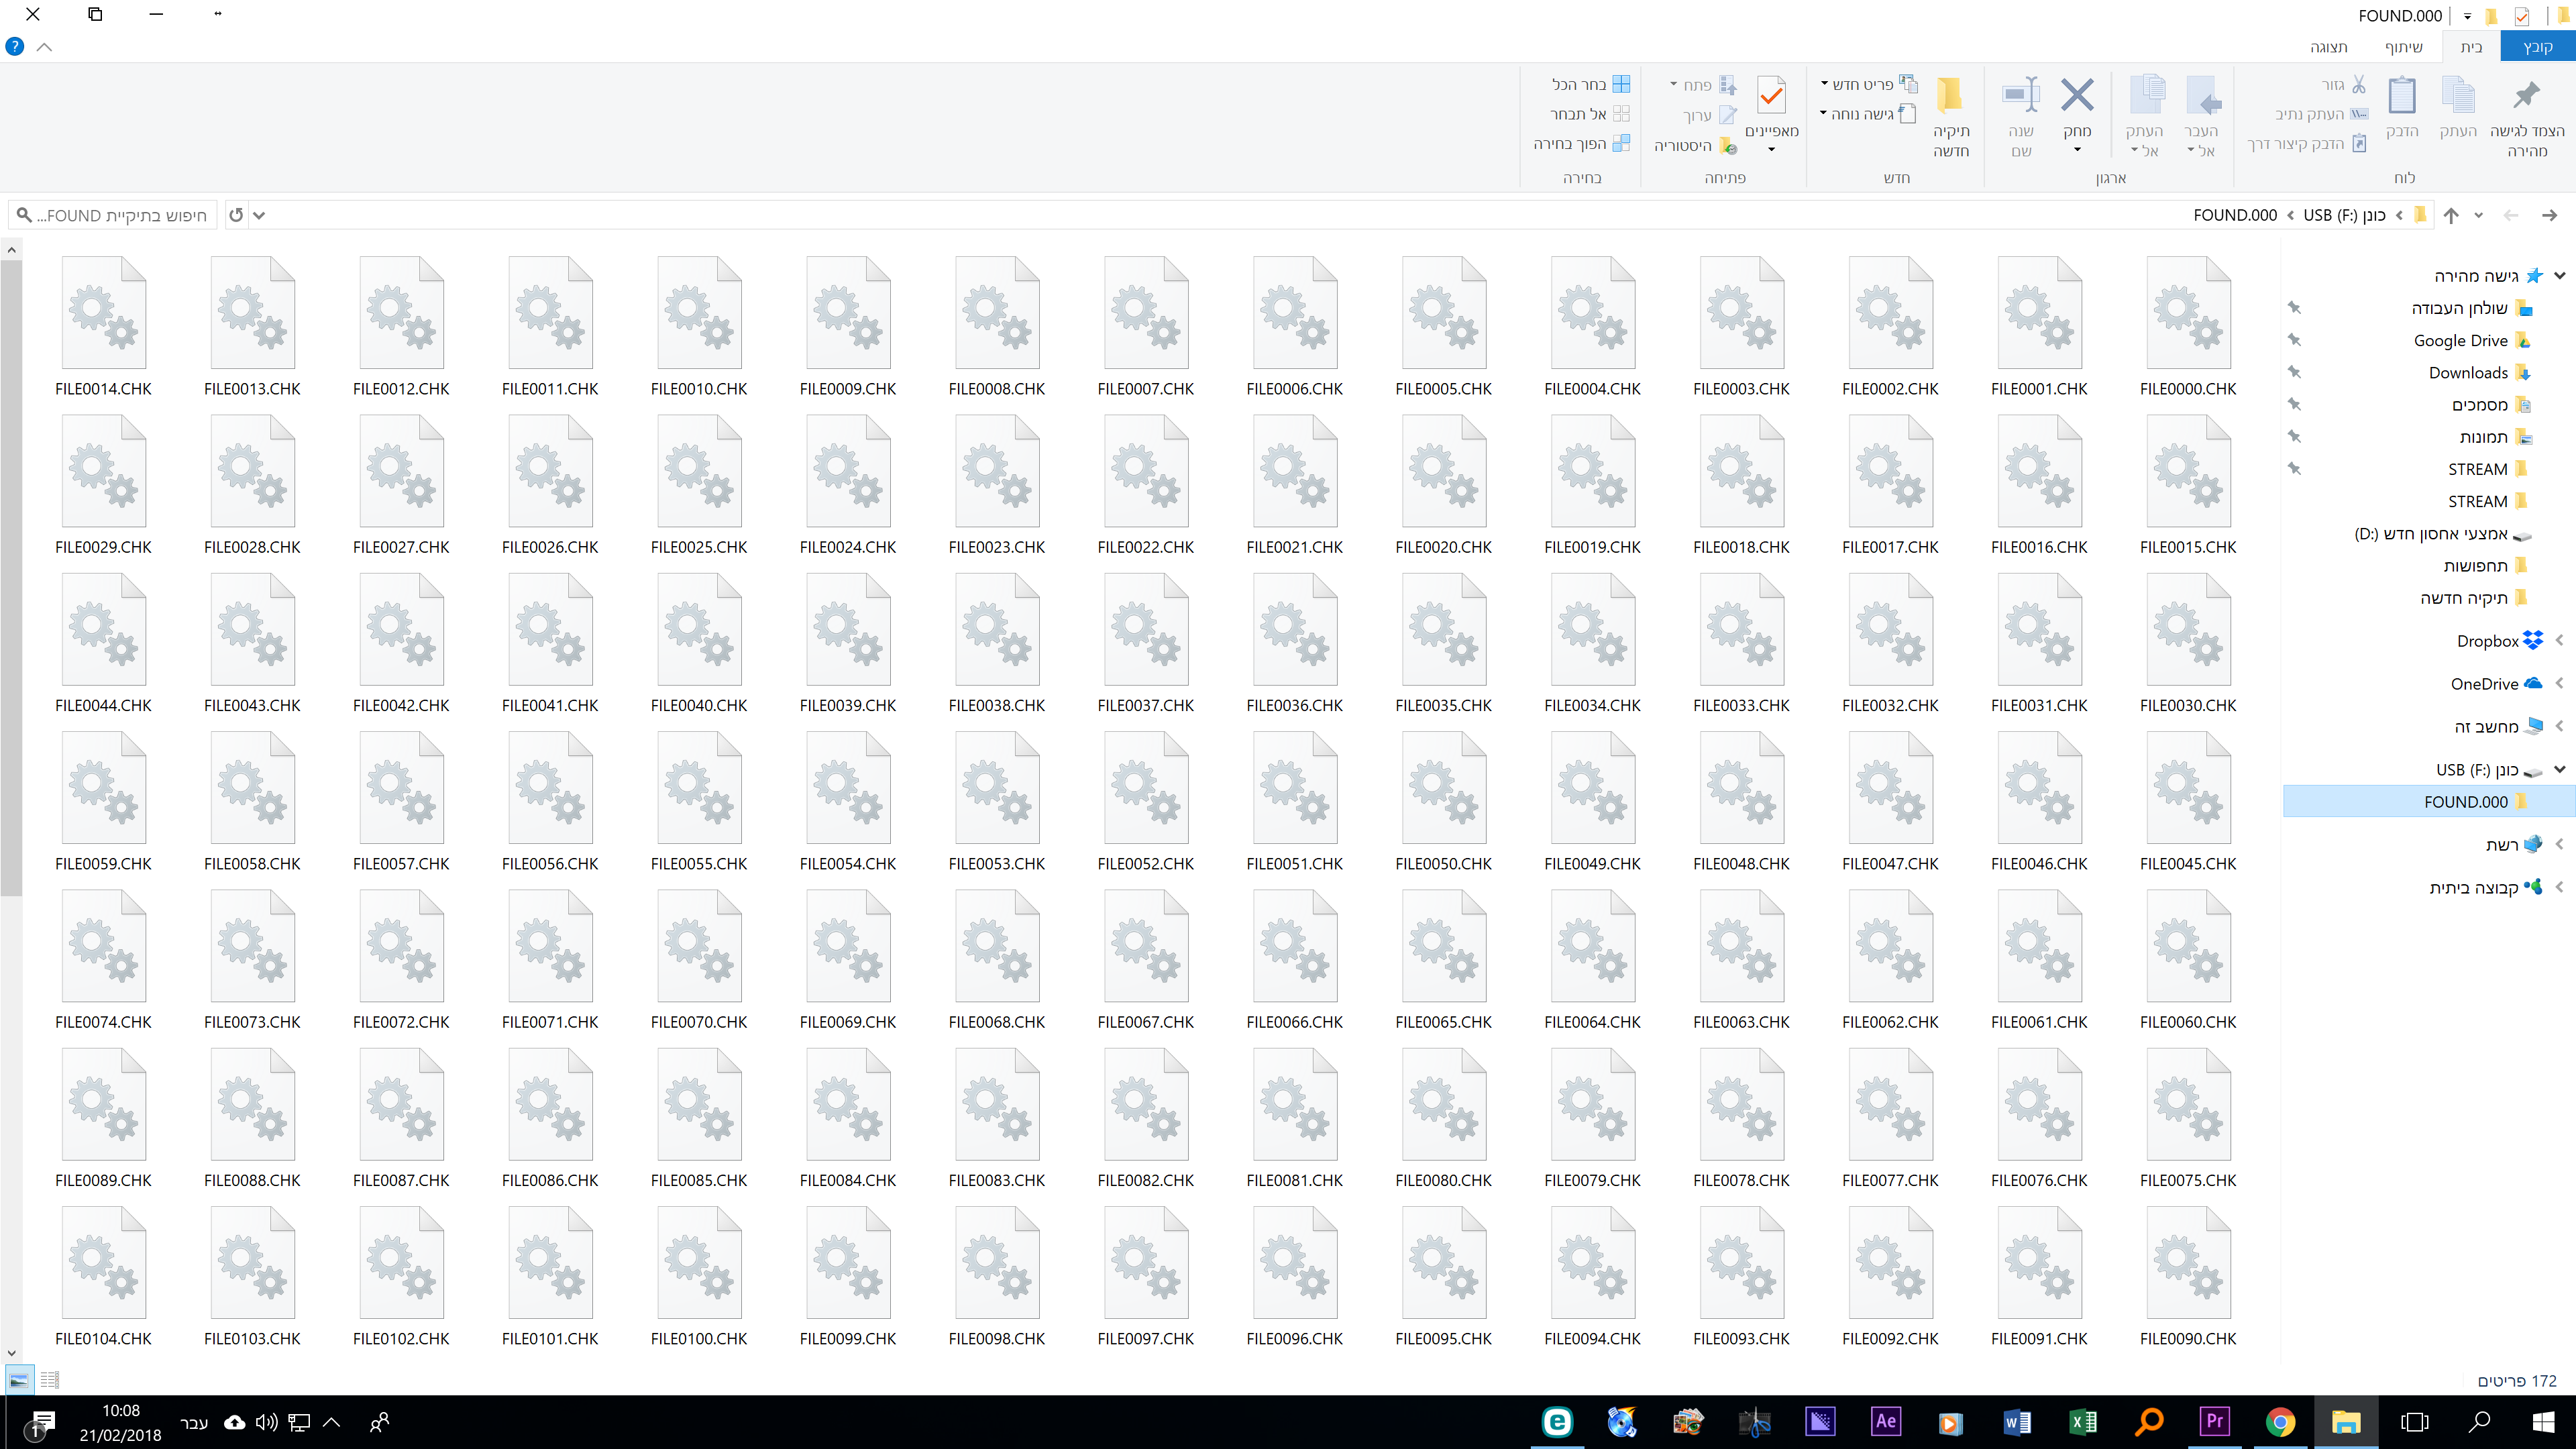Expand the Network (רשת) node

pyautogui.click(x=2560, y=845)
